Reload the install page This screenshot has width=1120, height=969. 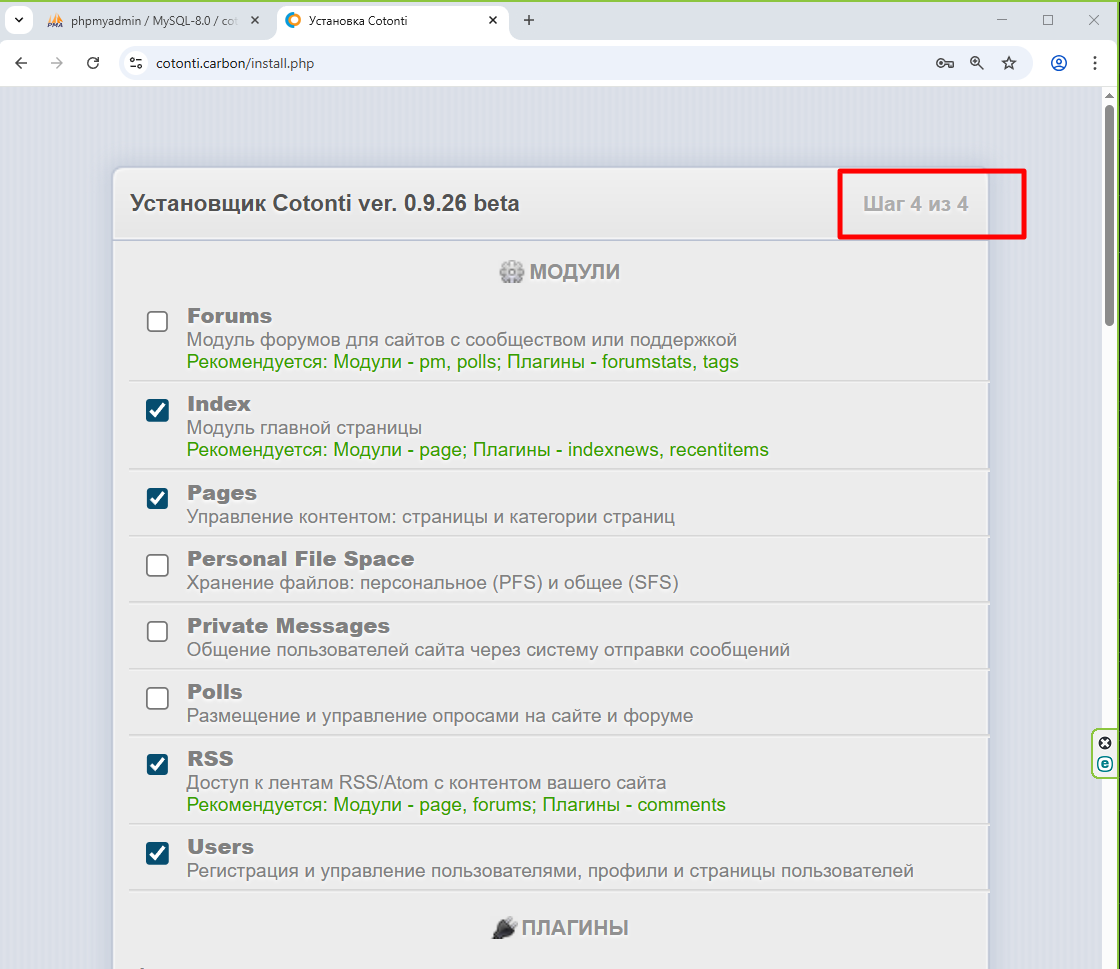pyautogui.click(x=93, y=63)
